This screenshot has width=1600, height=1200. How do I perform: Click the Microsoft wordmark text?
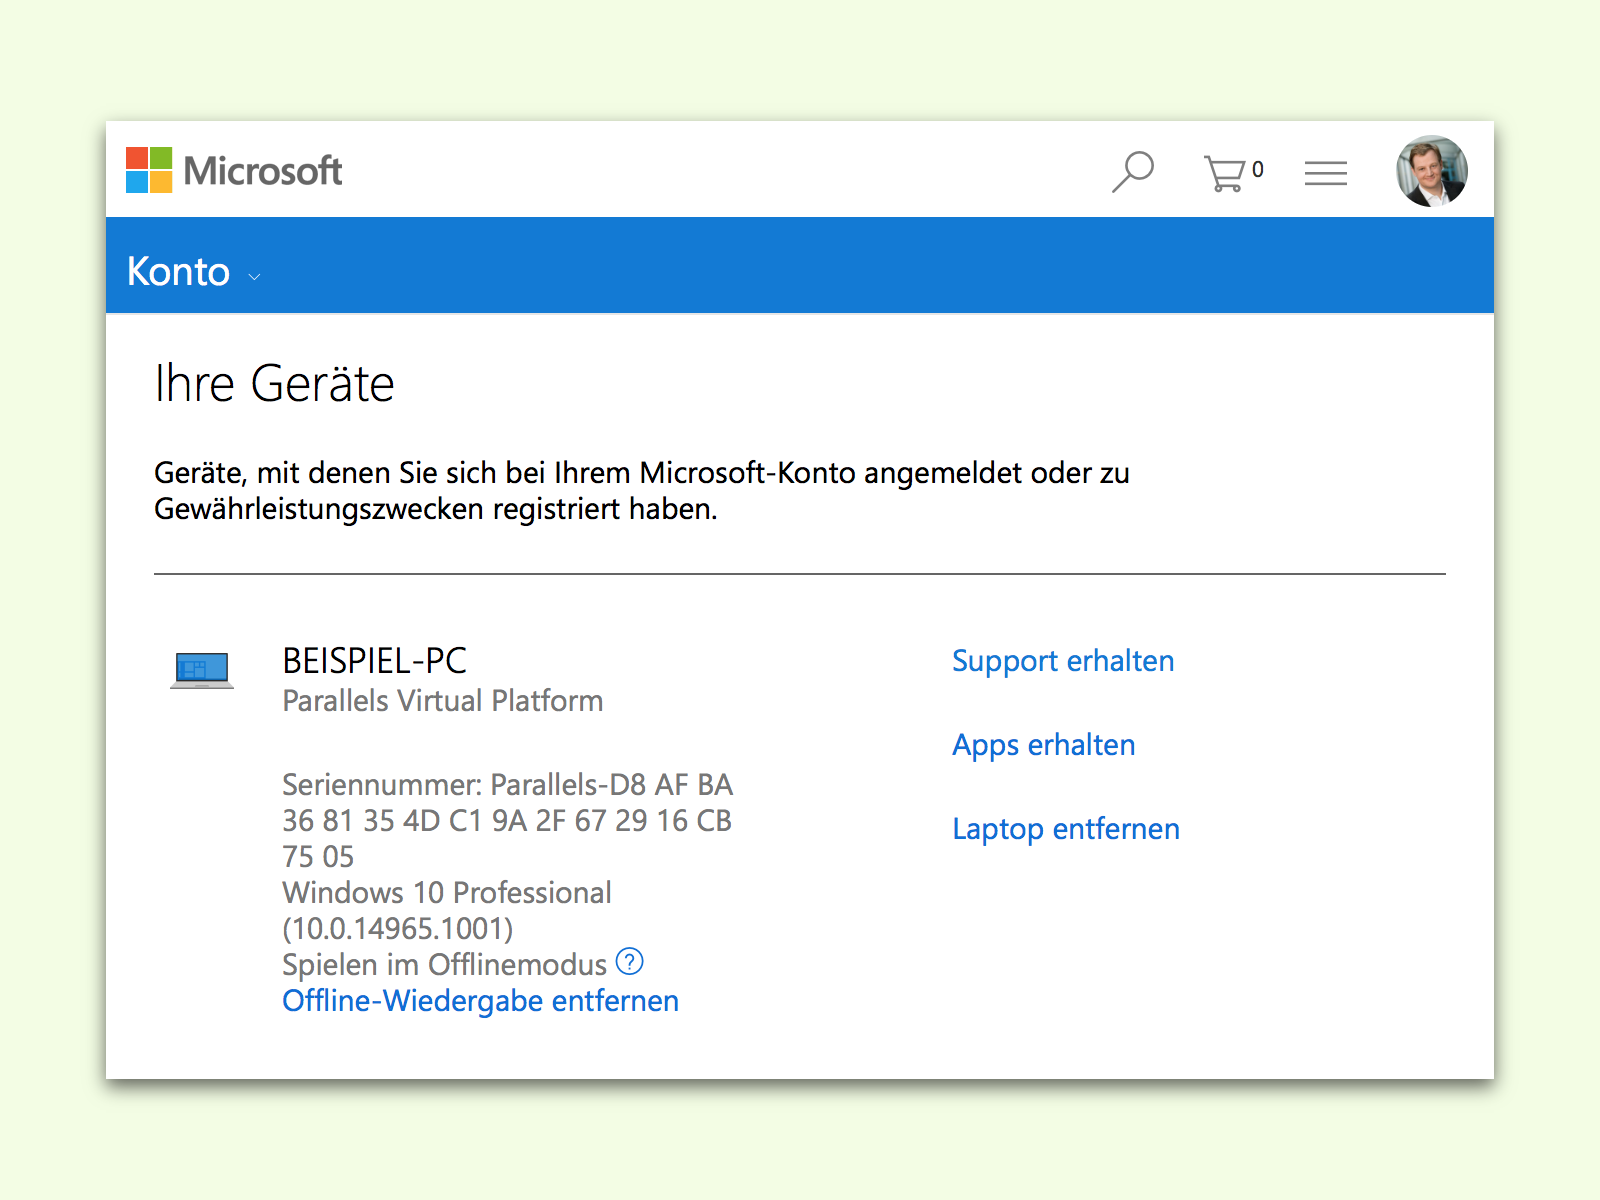tap(263, 171)
